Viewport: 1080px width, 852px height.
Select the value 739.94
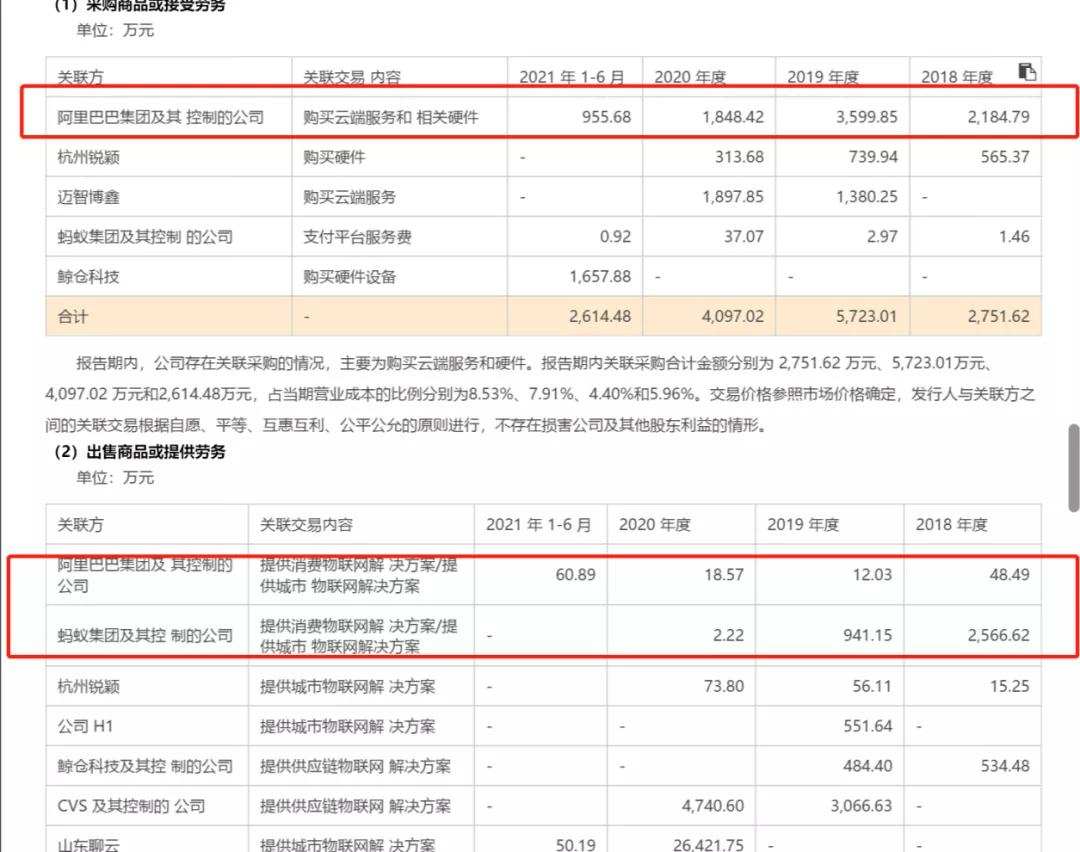point(873,157)
